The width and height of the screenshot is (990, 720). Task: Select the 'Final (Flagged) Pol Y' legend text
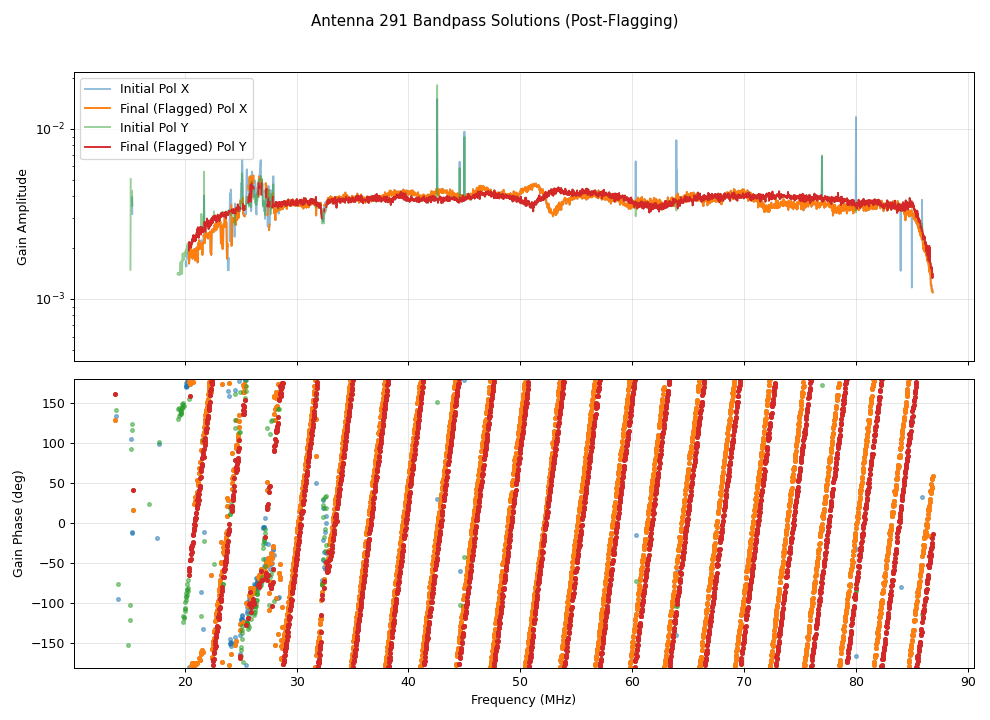183,147
